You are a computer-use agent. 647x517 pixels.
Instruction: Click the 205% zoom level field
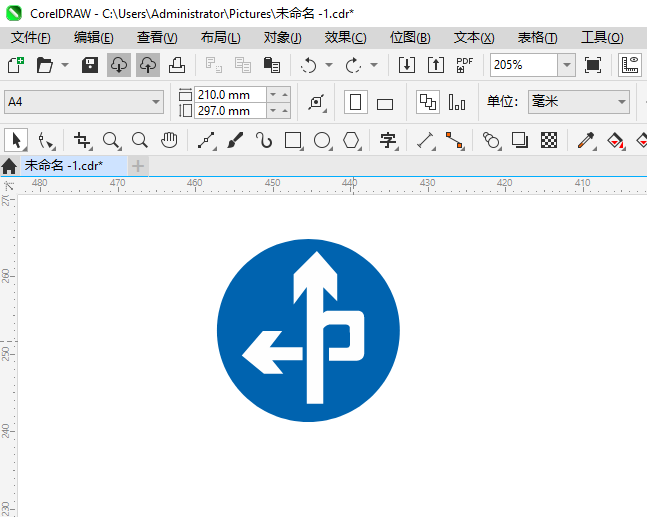coord(524,65)
